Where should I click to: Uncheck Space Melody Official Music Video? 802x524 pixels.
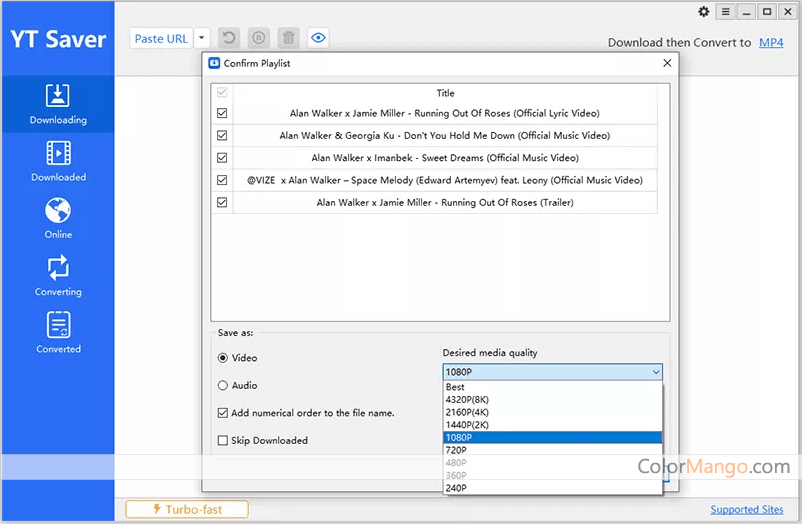click(x=222, y=180)
